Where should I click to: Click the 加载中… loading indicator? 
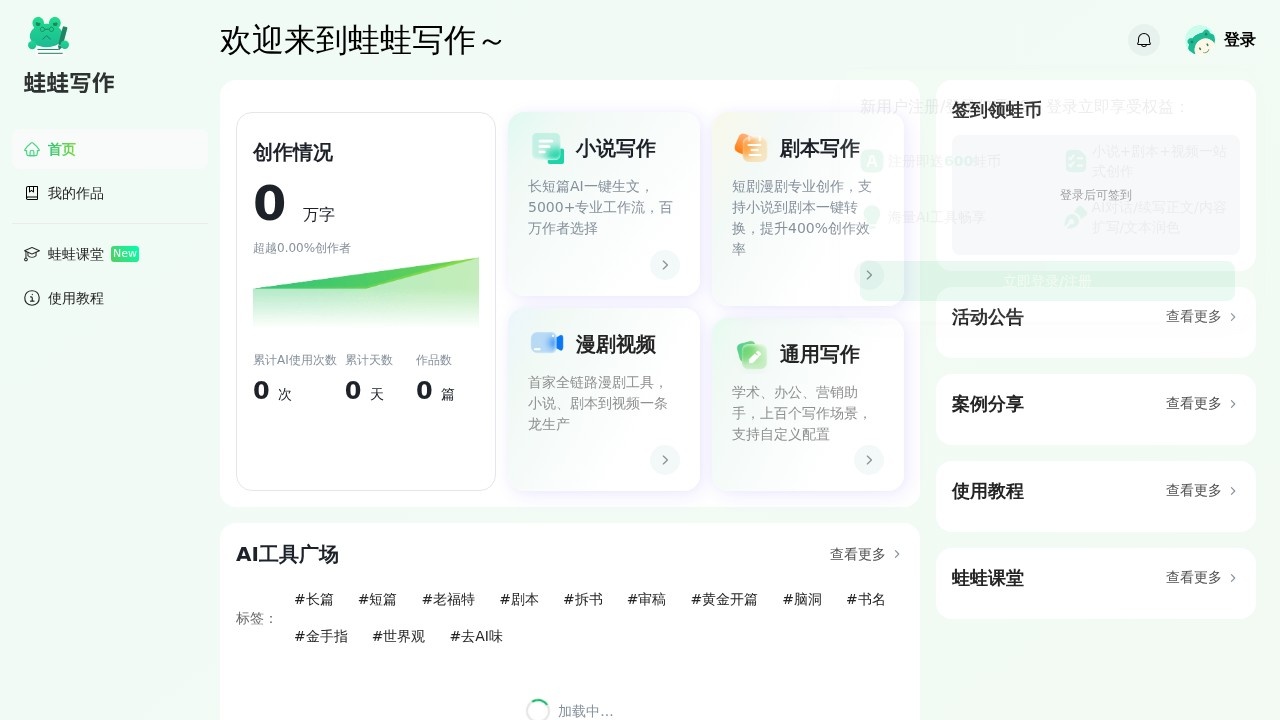click(570, 711)
